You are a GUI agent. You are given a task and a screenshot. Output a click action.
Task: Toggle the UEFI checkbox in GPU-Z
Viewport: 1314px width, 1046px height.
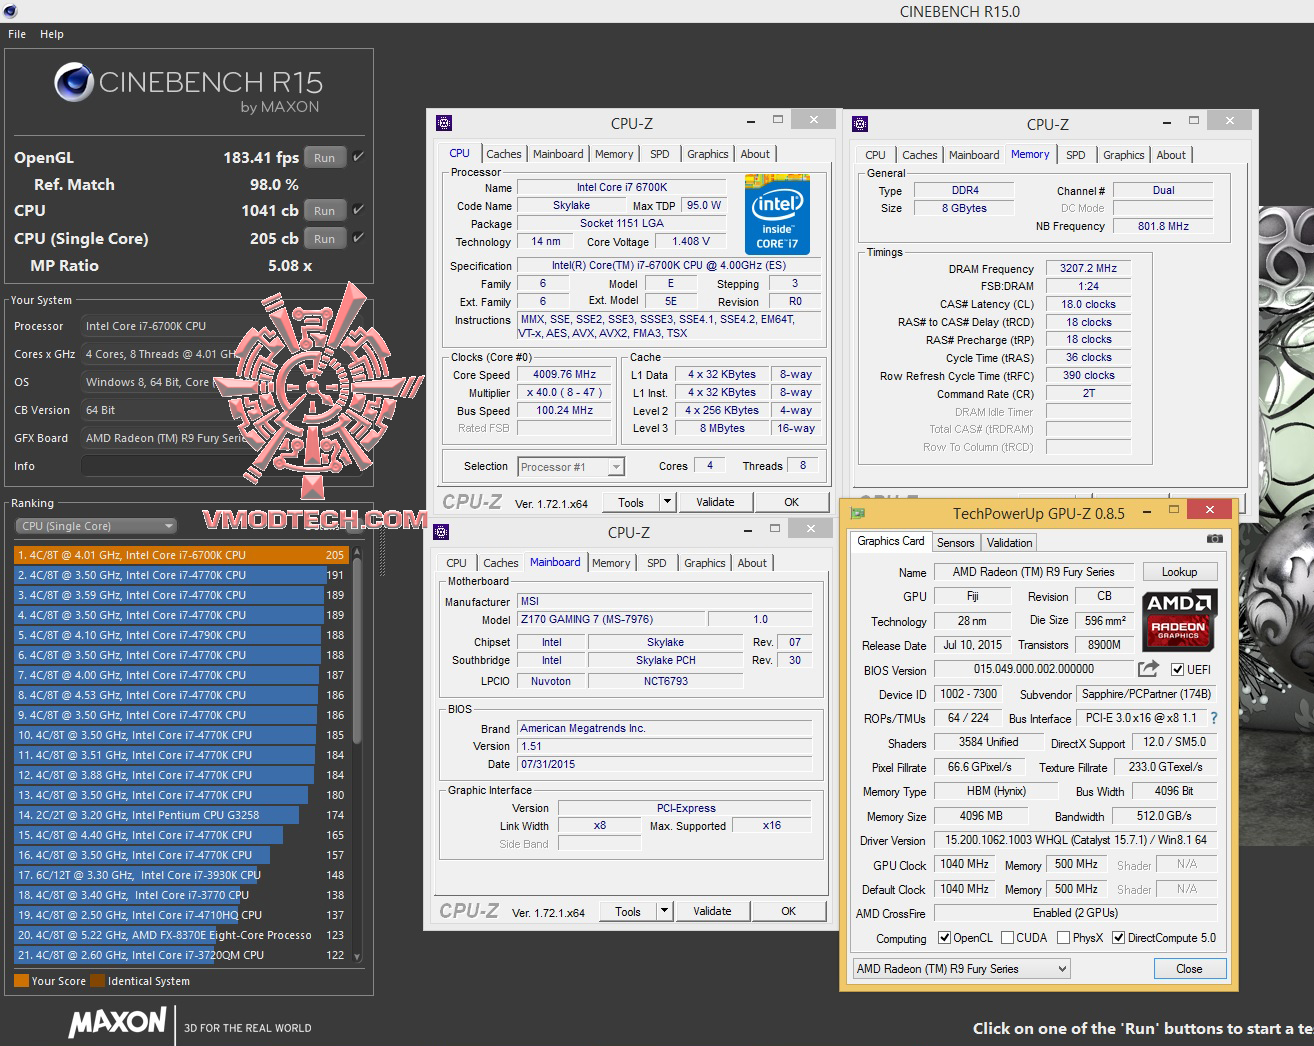click(x=1177, y=670)
